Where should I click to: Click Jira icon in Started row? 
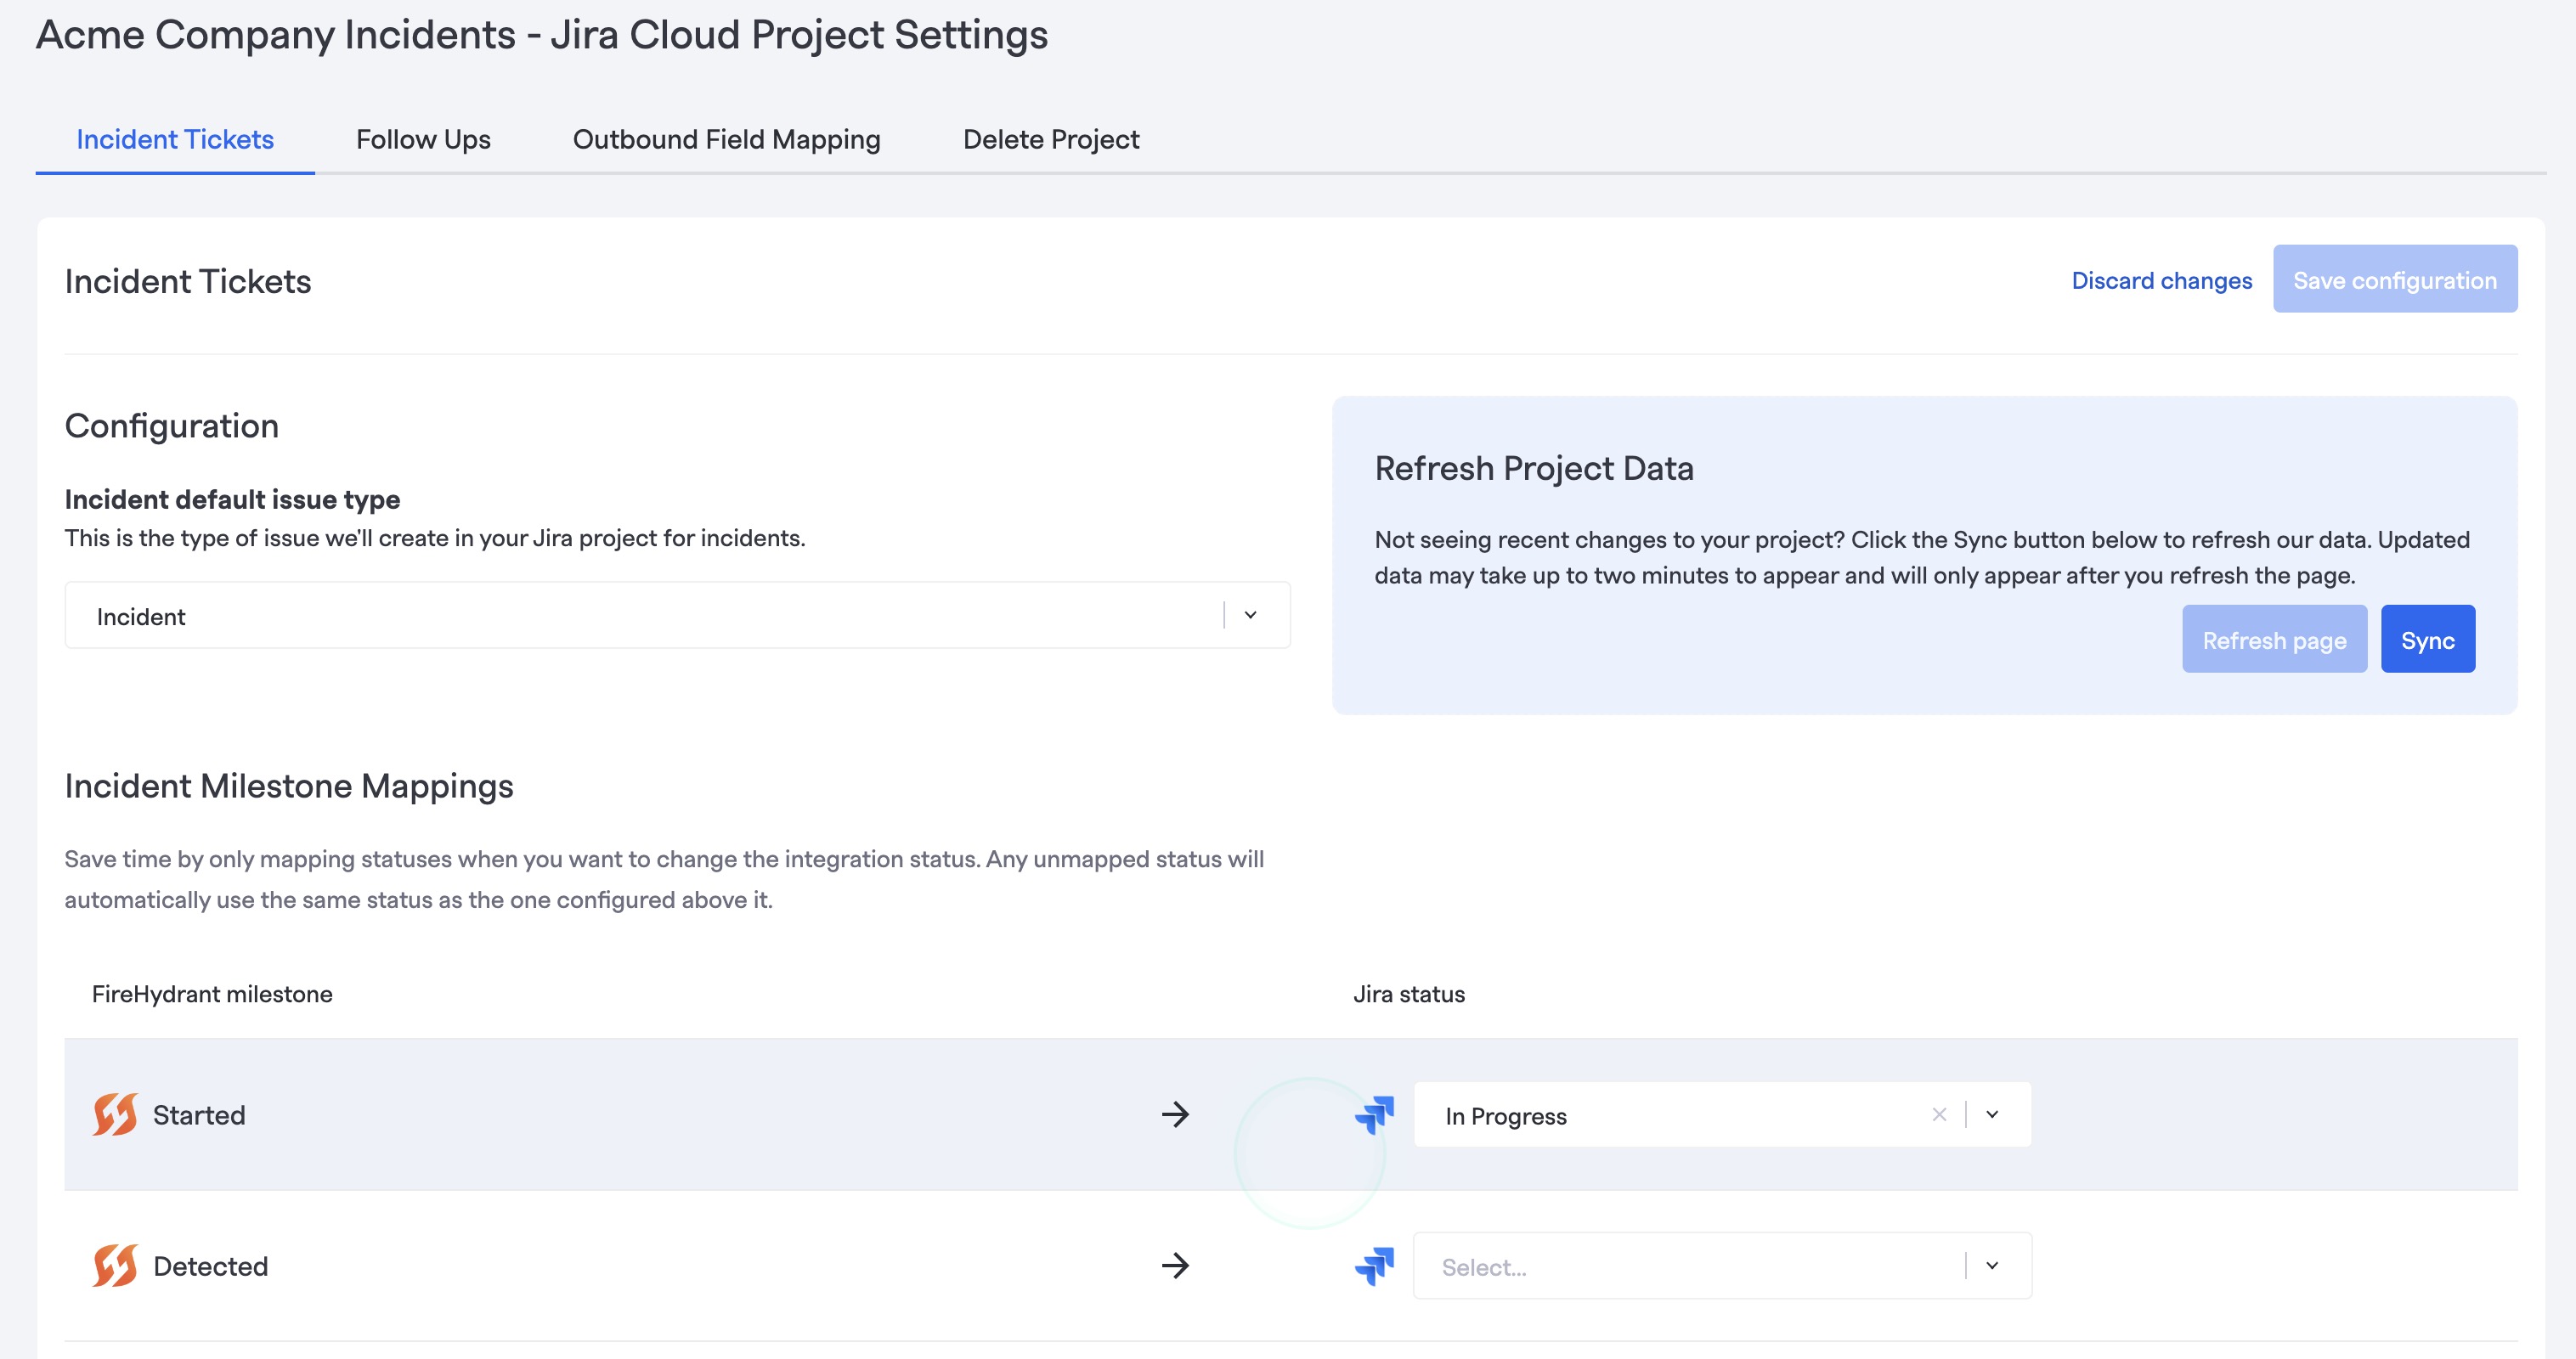coord(1374,1114)
